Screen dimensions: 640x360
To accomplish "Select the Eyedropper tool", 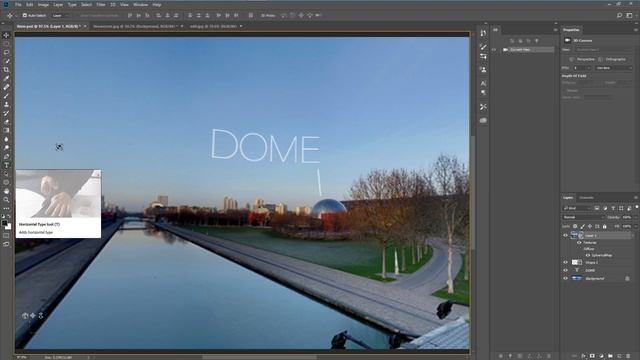I will [x=6, y=78].
